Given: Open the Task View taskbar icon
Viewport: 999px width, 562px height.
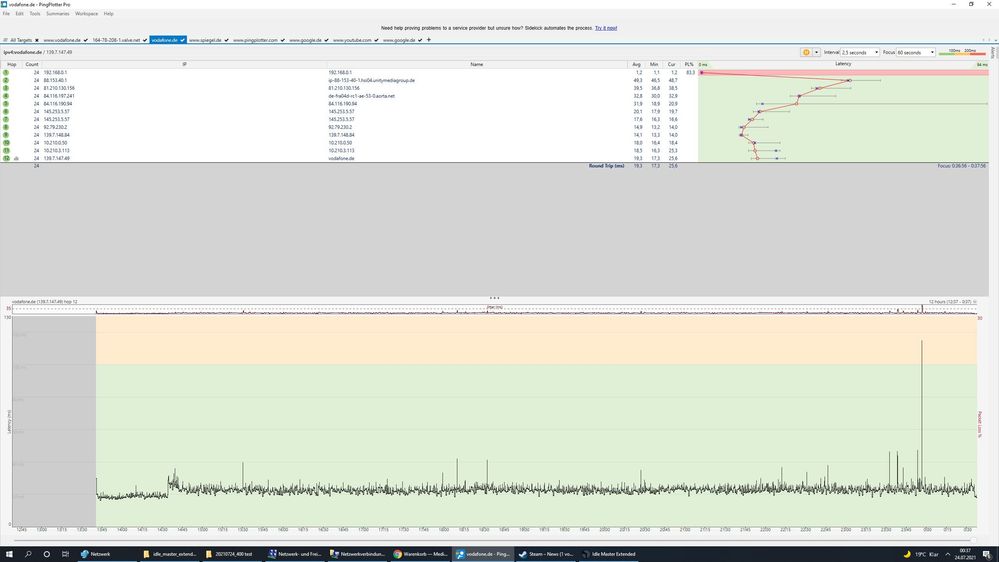Looking at the screenshot, I should click(x=65, y=554).
